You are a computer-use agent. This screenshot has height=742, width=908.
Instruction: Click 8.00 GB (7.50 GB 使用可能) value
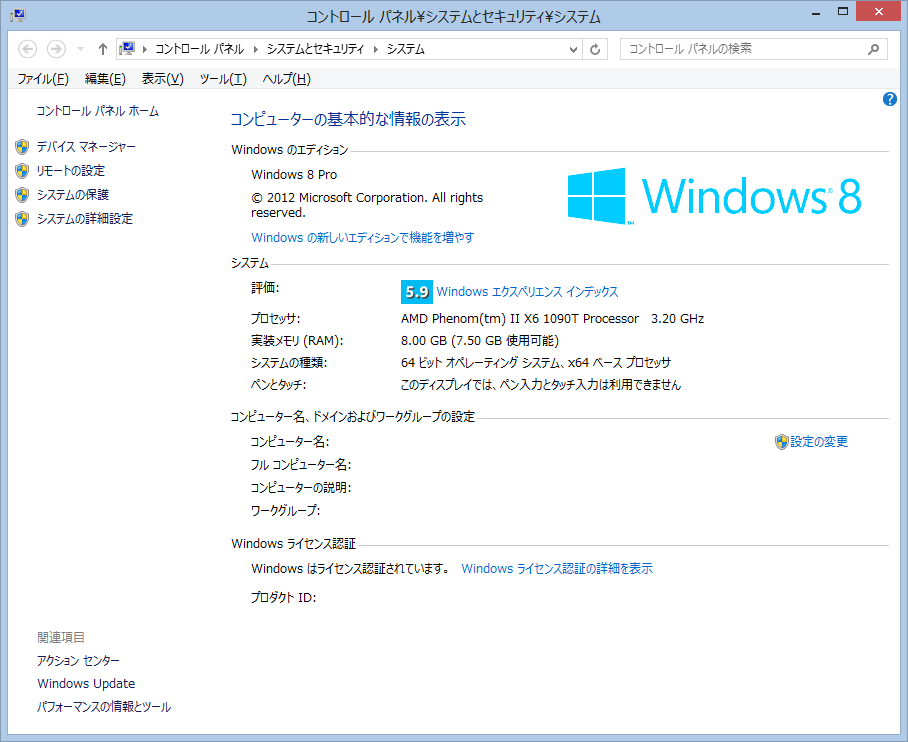(x=480, y=341)
